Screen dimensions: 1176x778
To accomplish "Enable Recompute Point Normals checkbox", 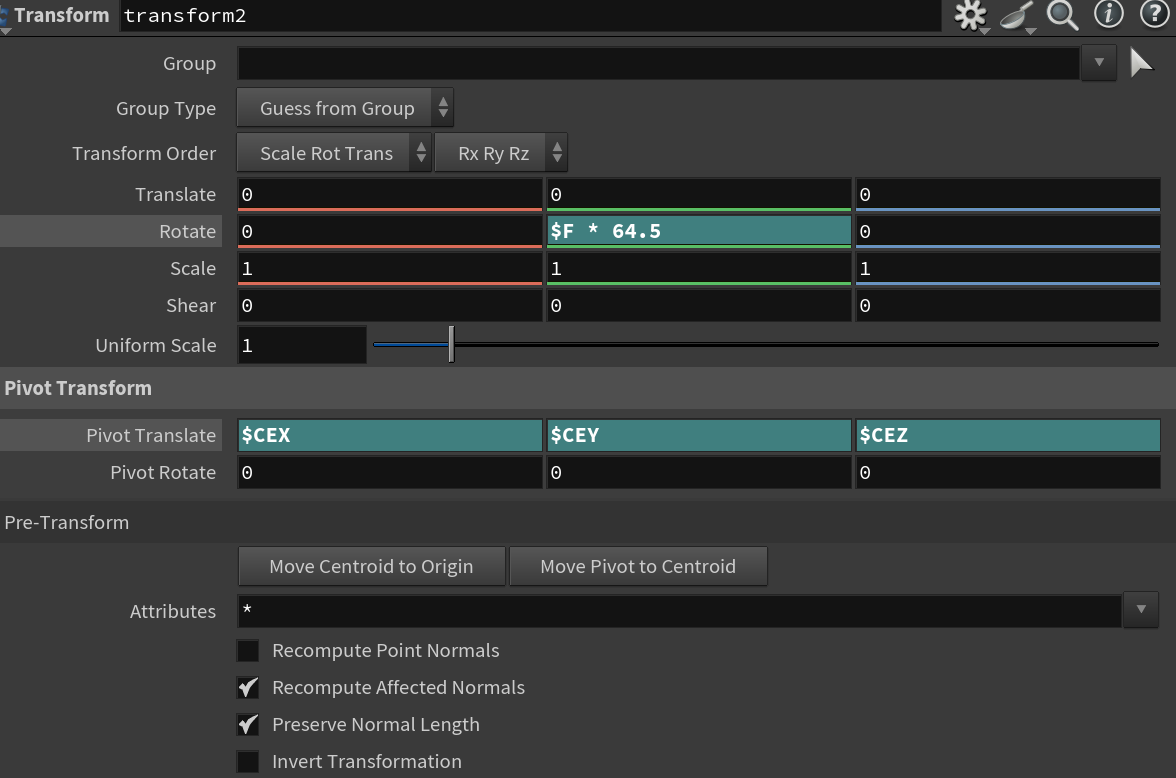I will [x=248, y=651].
